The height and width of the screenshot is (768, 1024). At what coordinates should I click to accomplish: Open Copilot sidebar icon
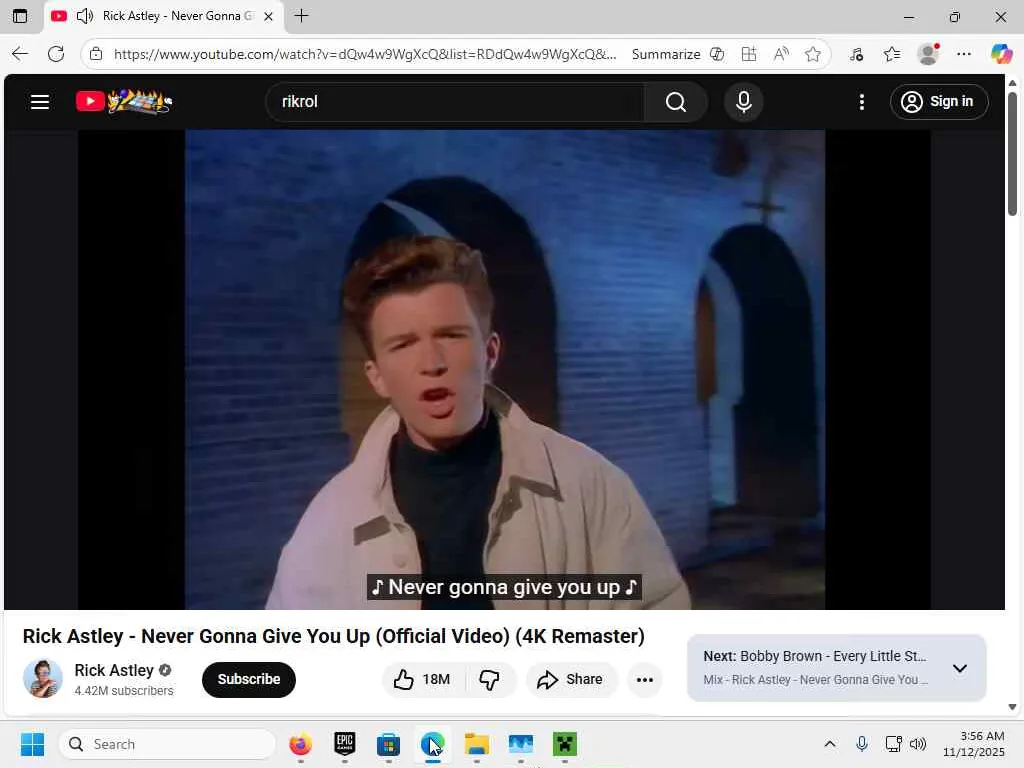coord(1001,54)
